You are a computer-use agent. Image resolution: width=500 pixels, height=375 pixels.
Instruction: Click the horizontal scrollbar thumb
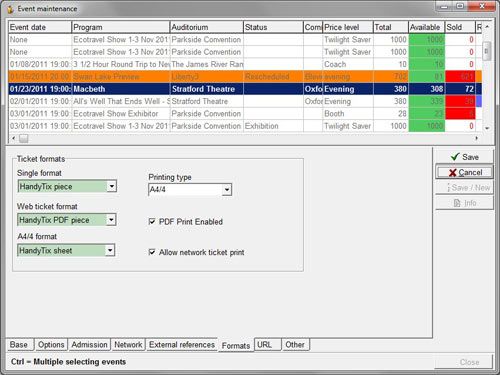point(24,138)
